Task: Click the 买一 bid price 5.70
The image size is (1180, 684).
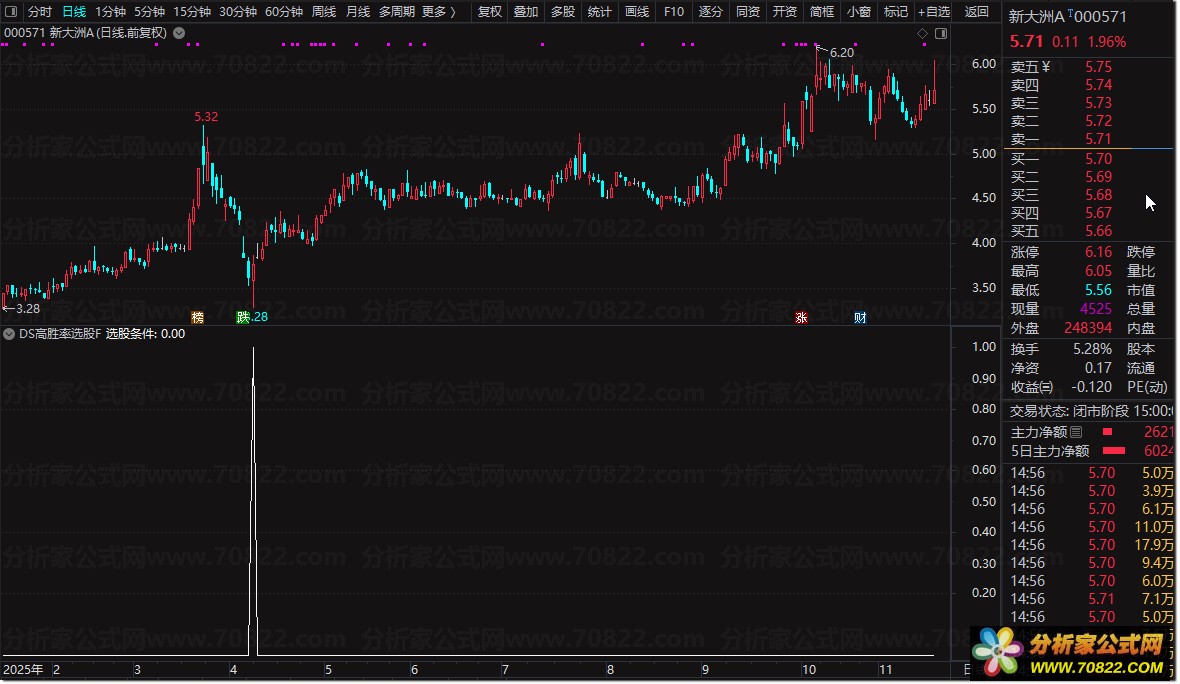Action: [x=1098, y=159]
